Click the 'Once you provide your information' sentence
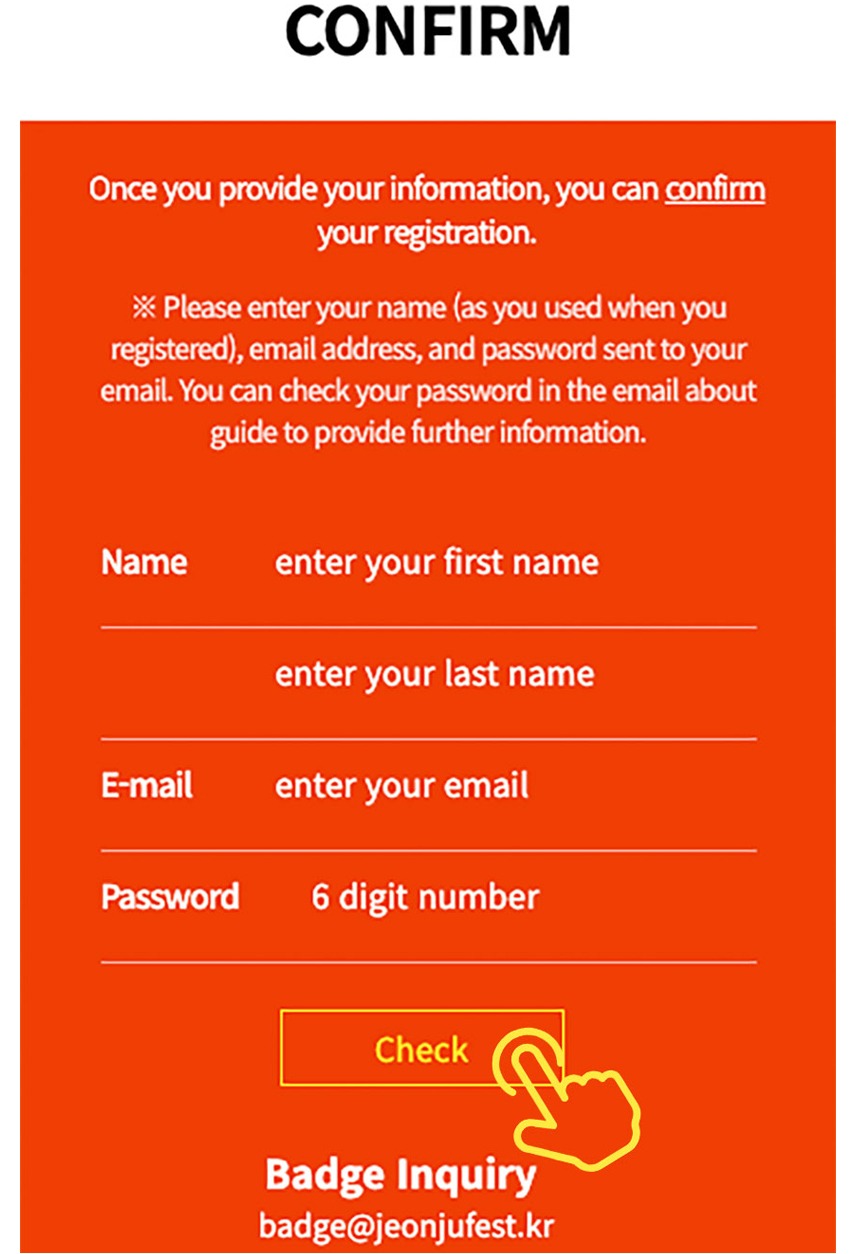 click(x=375, y=189)
